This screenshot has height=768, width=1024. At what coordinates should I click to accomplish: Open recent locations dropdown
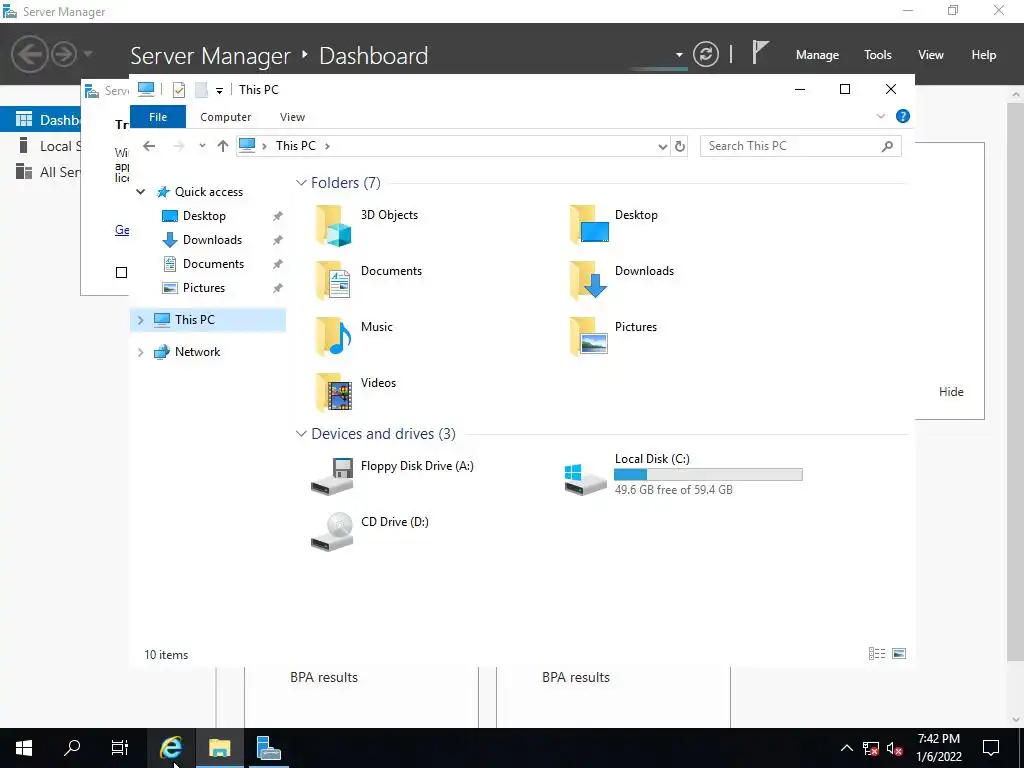click(202, 146)
